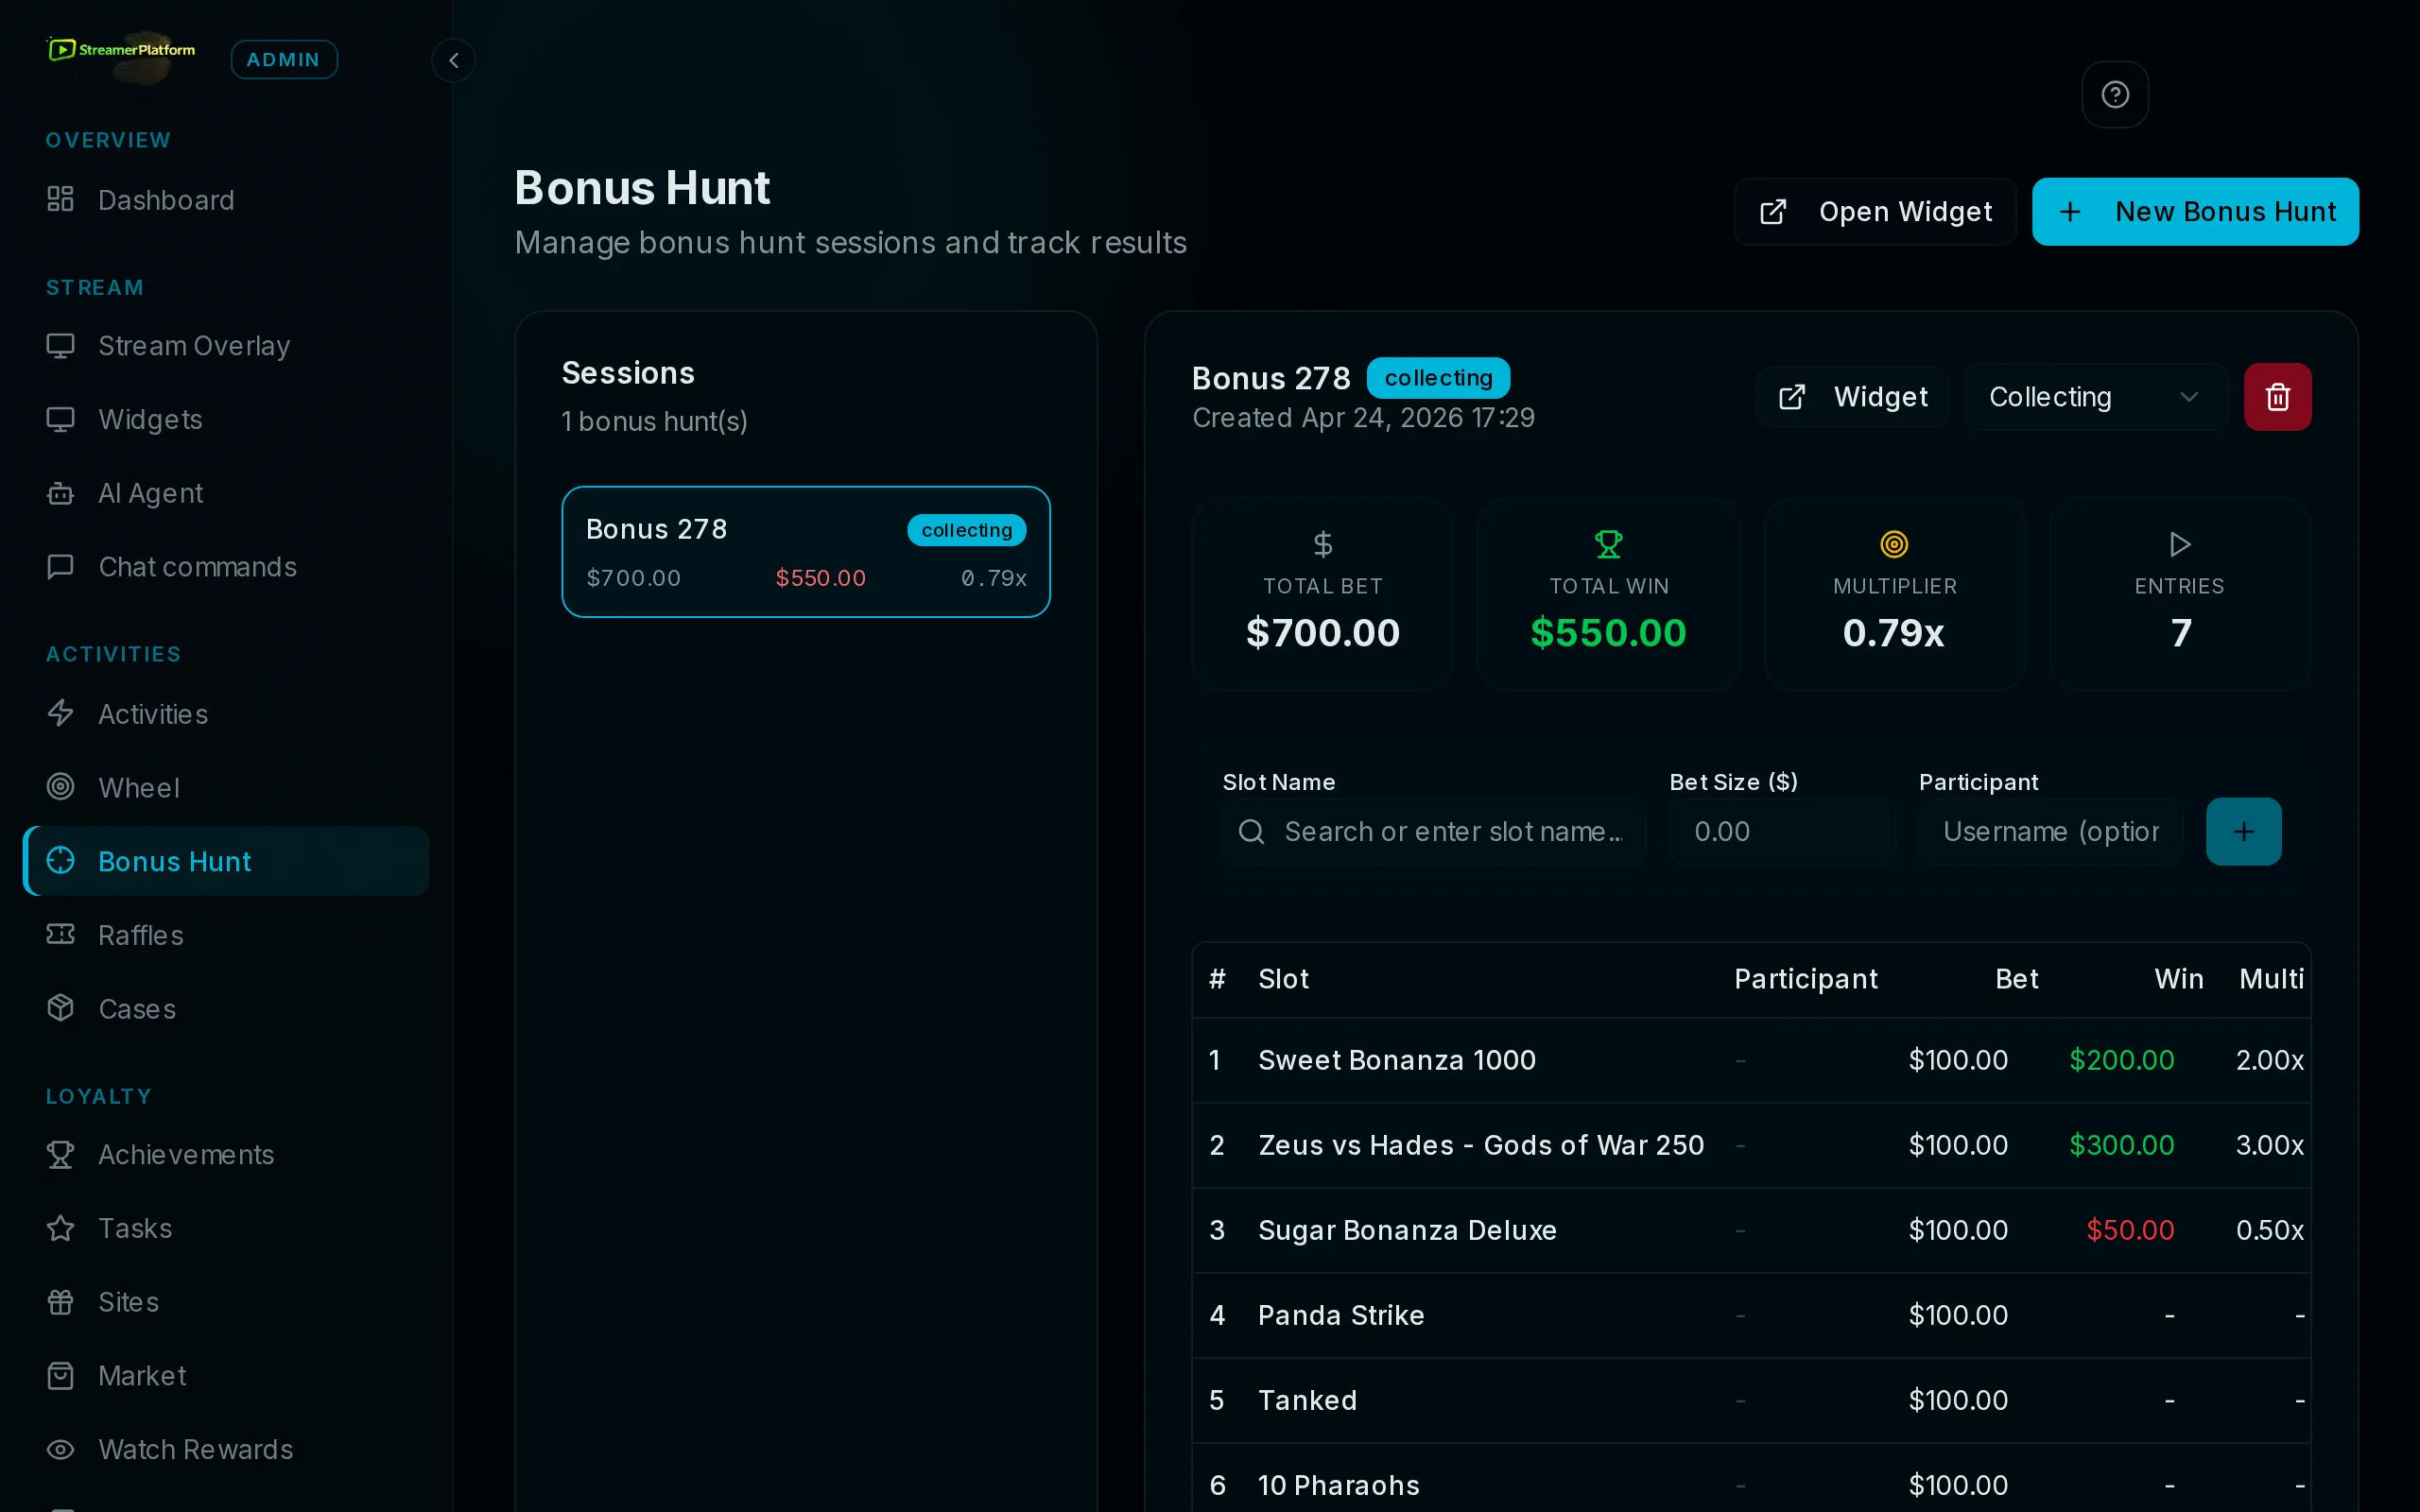The image size is (2420, 1512).
Task: Select the Bonus 278 session card
Action: coord(805,551)
